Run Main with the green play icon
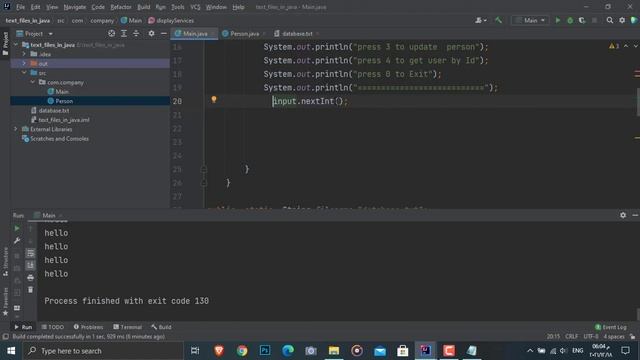The height and width of the screenshot is (360, 640). 558,20
